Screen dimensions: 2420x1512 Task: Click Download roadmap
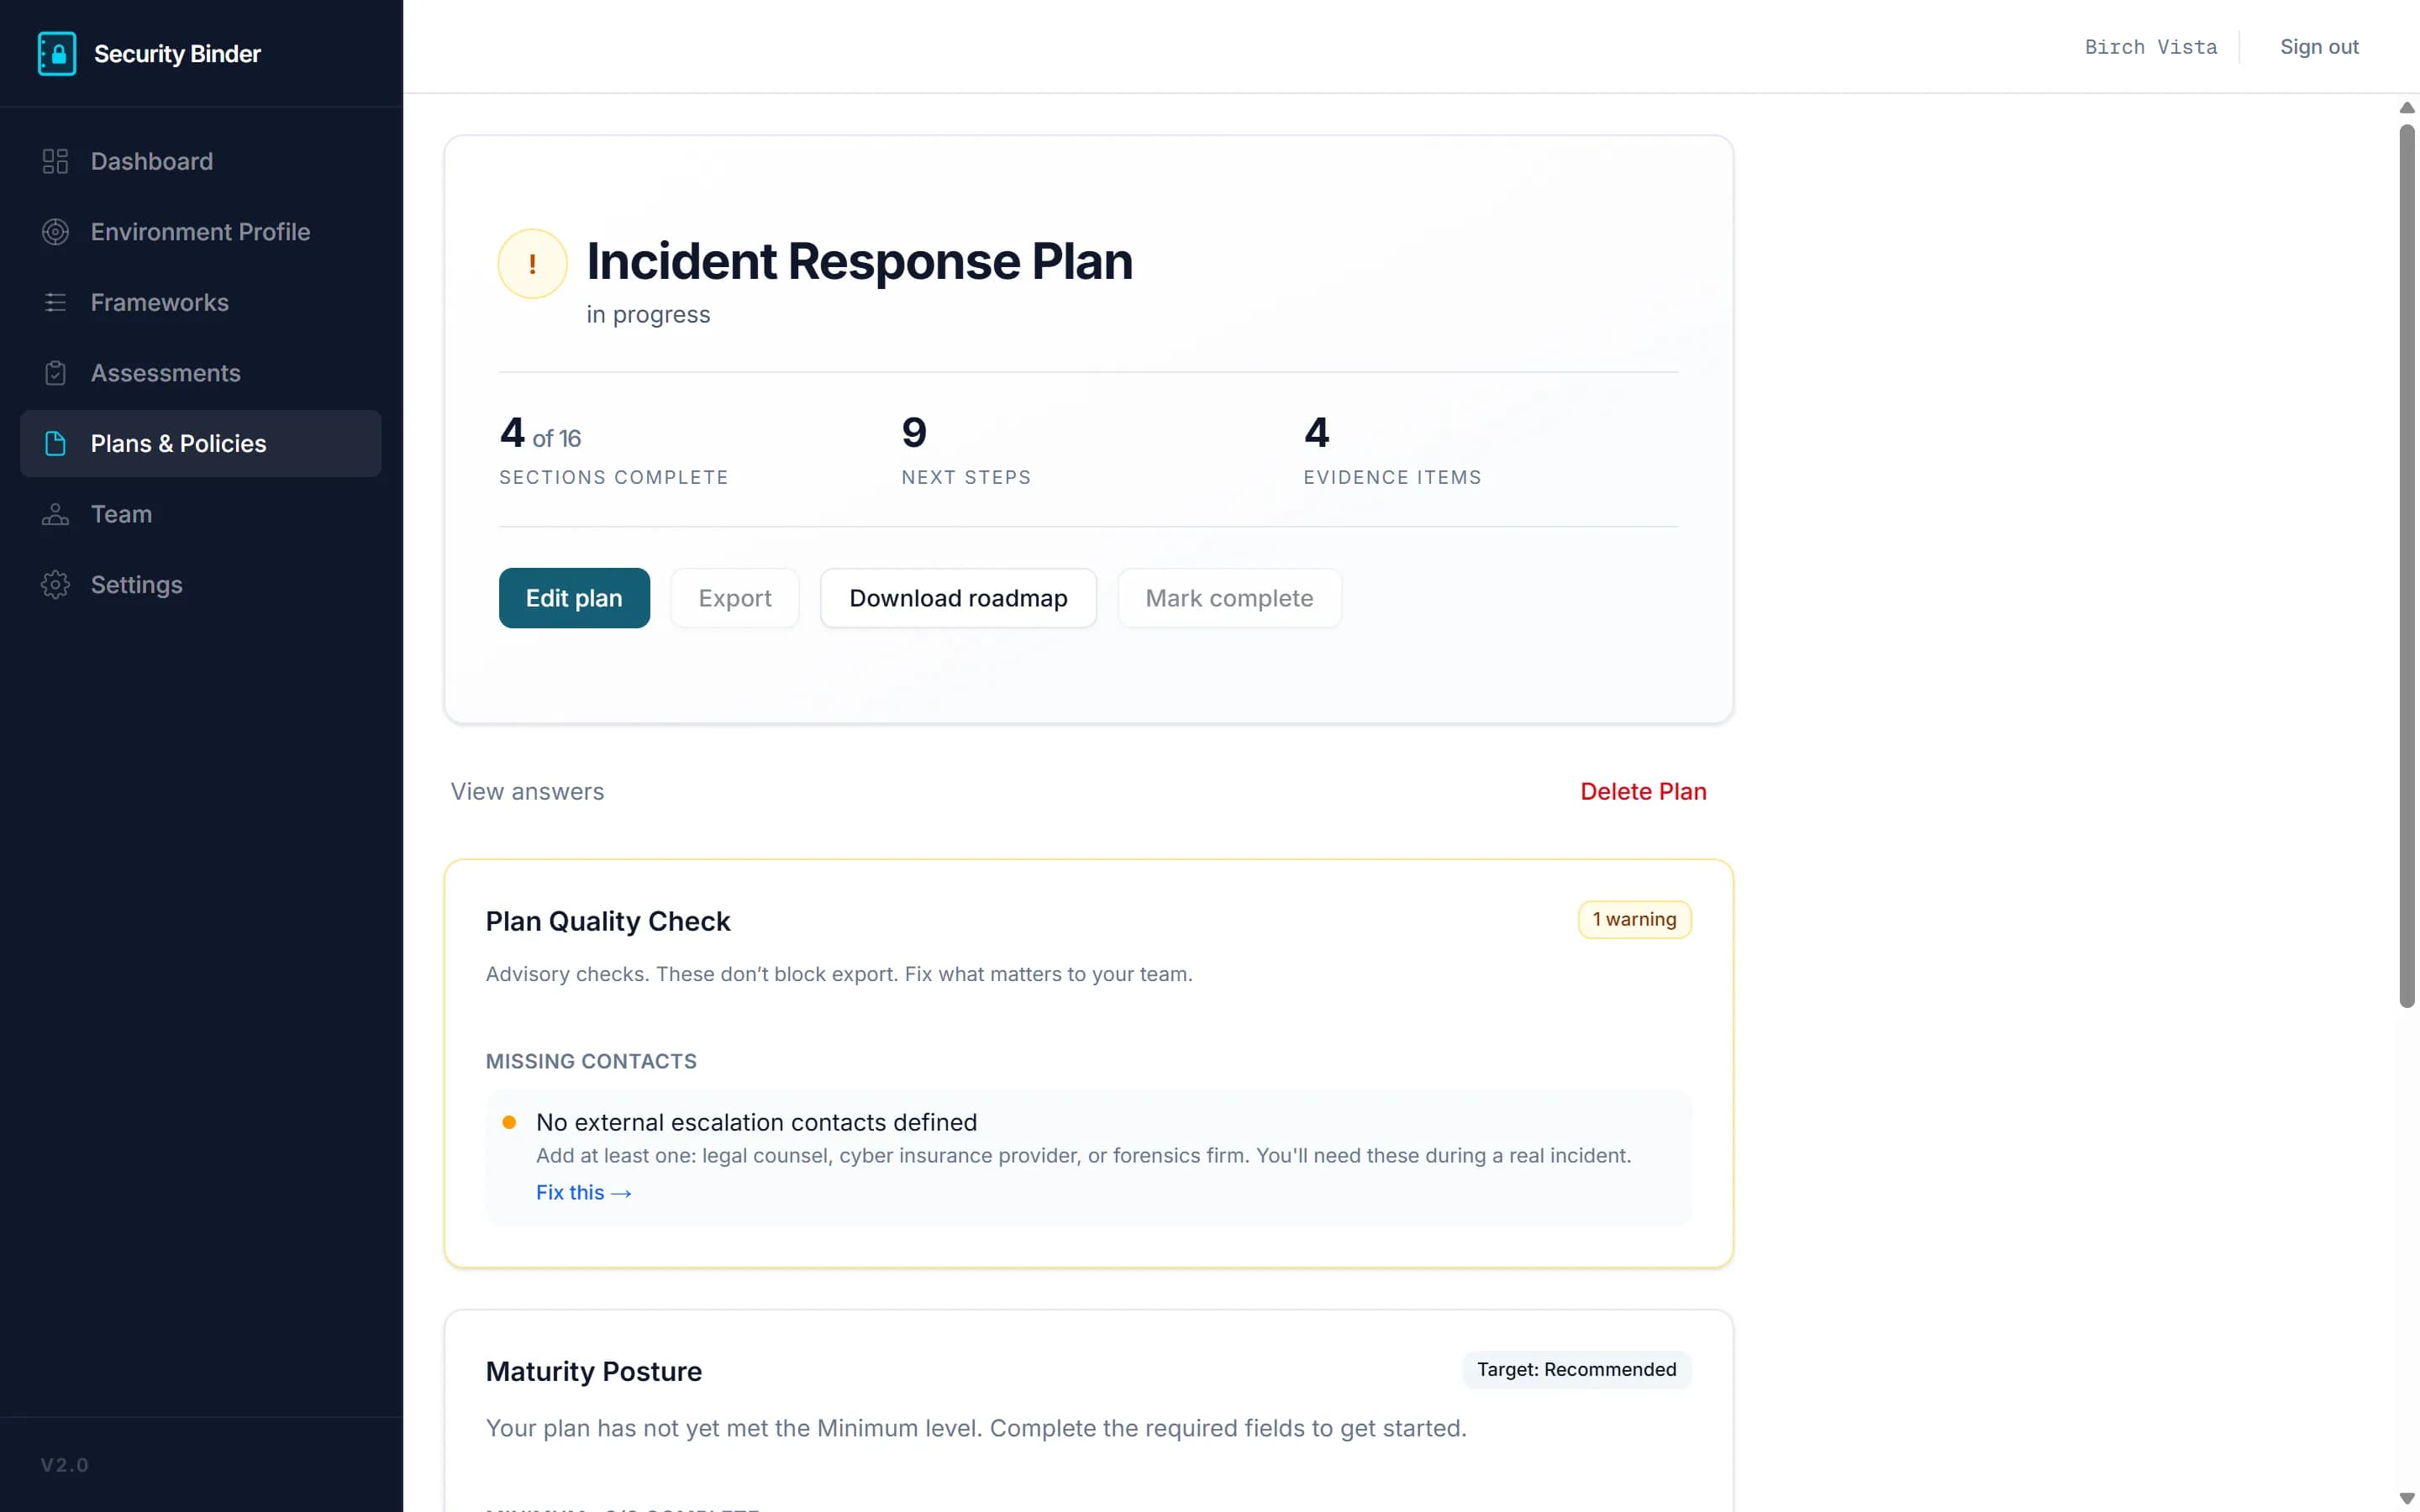(958, 598)
